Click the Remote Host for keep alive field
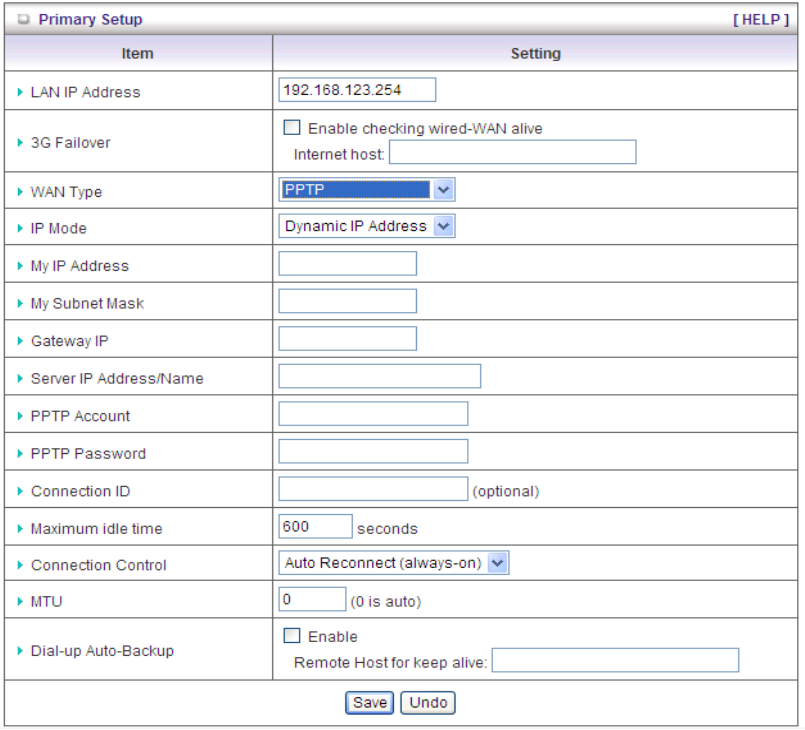 [615, 660]
